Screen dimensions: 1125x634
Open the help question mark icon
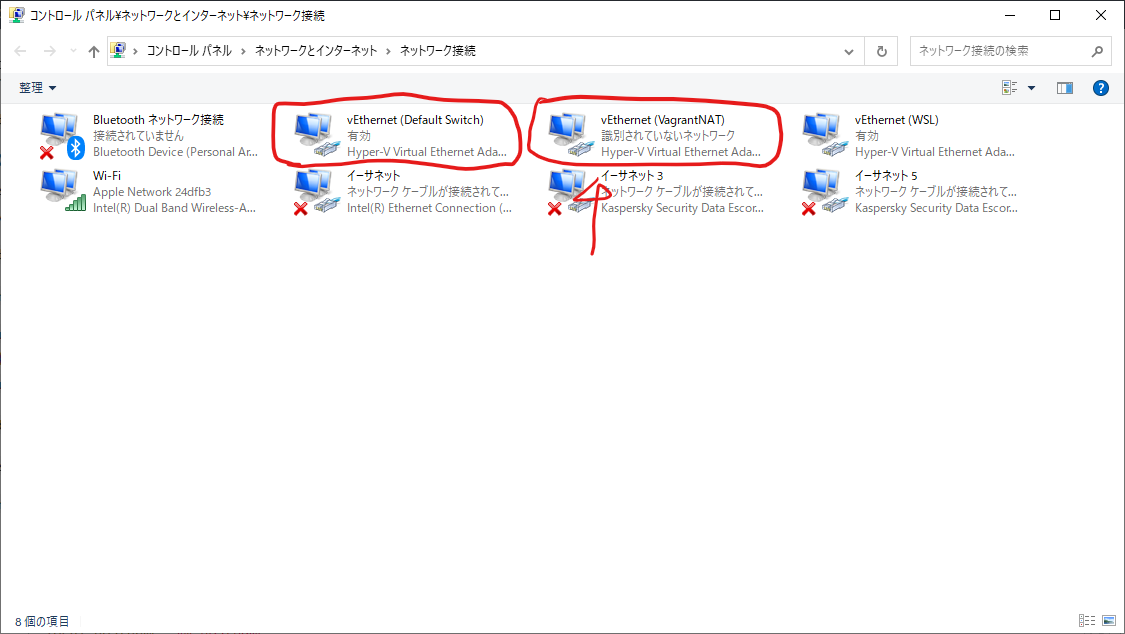click(1101, 88)
